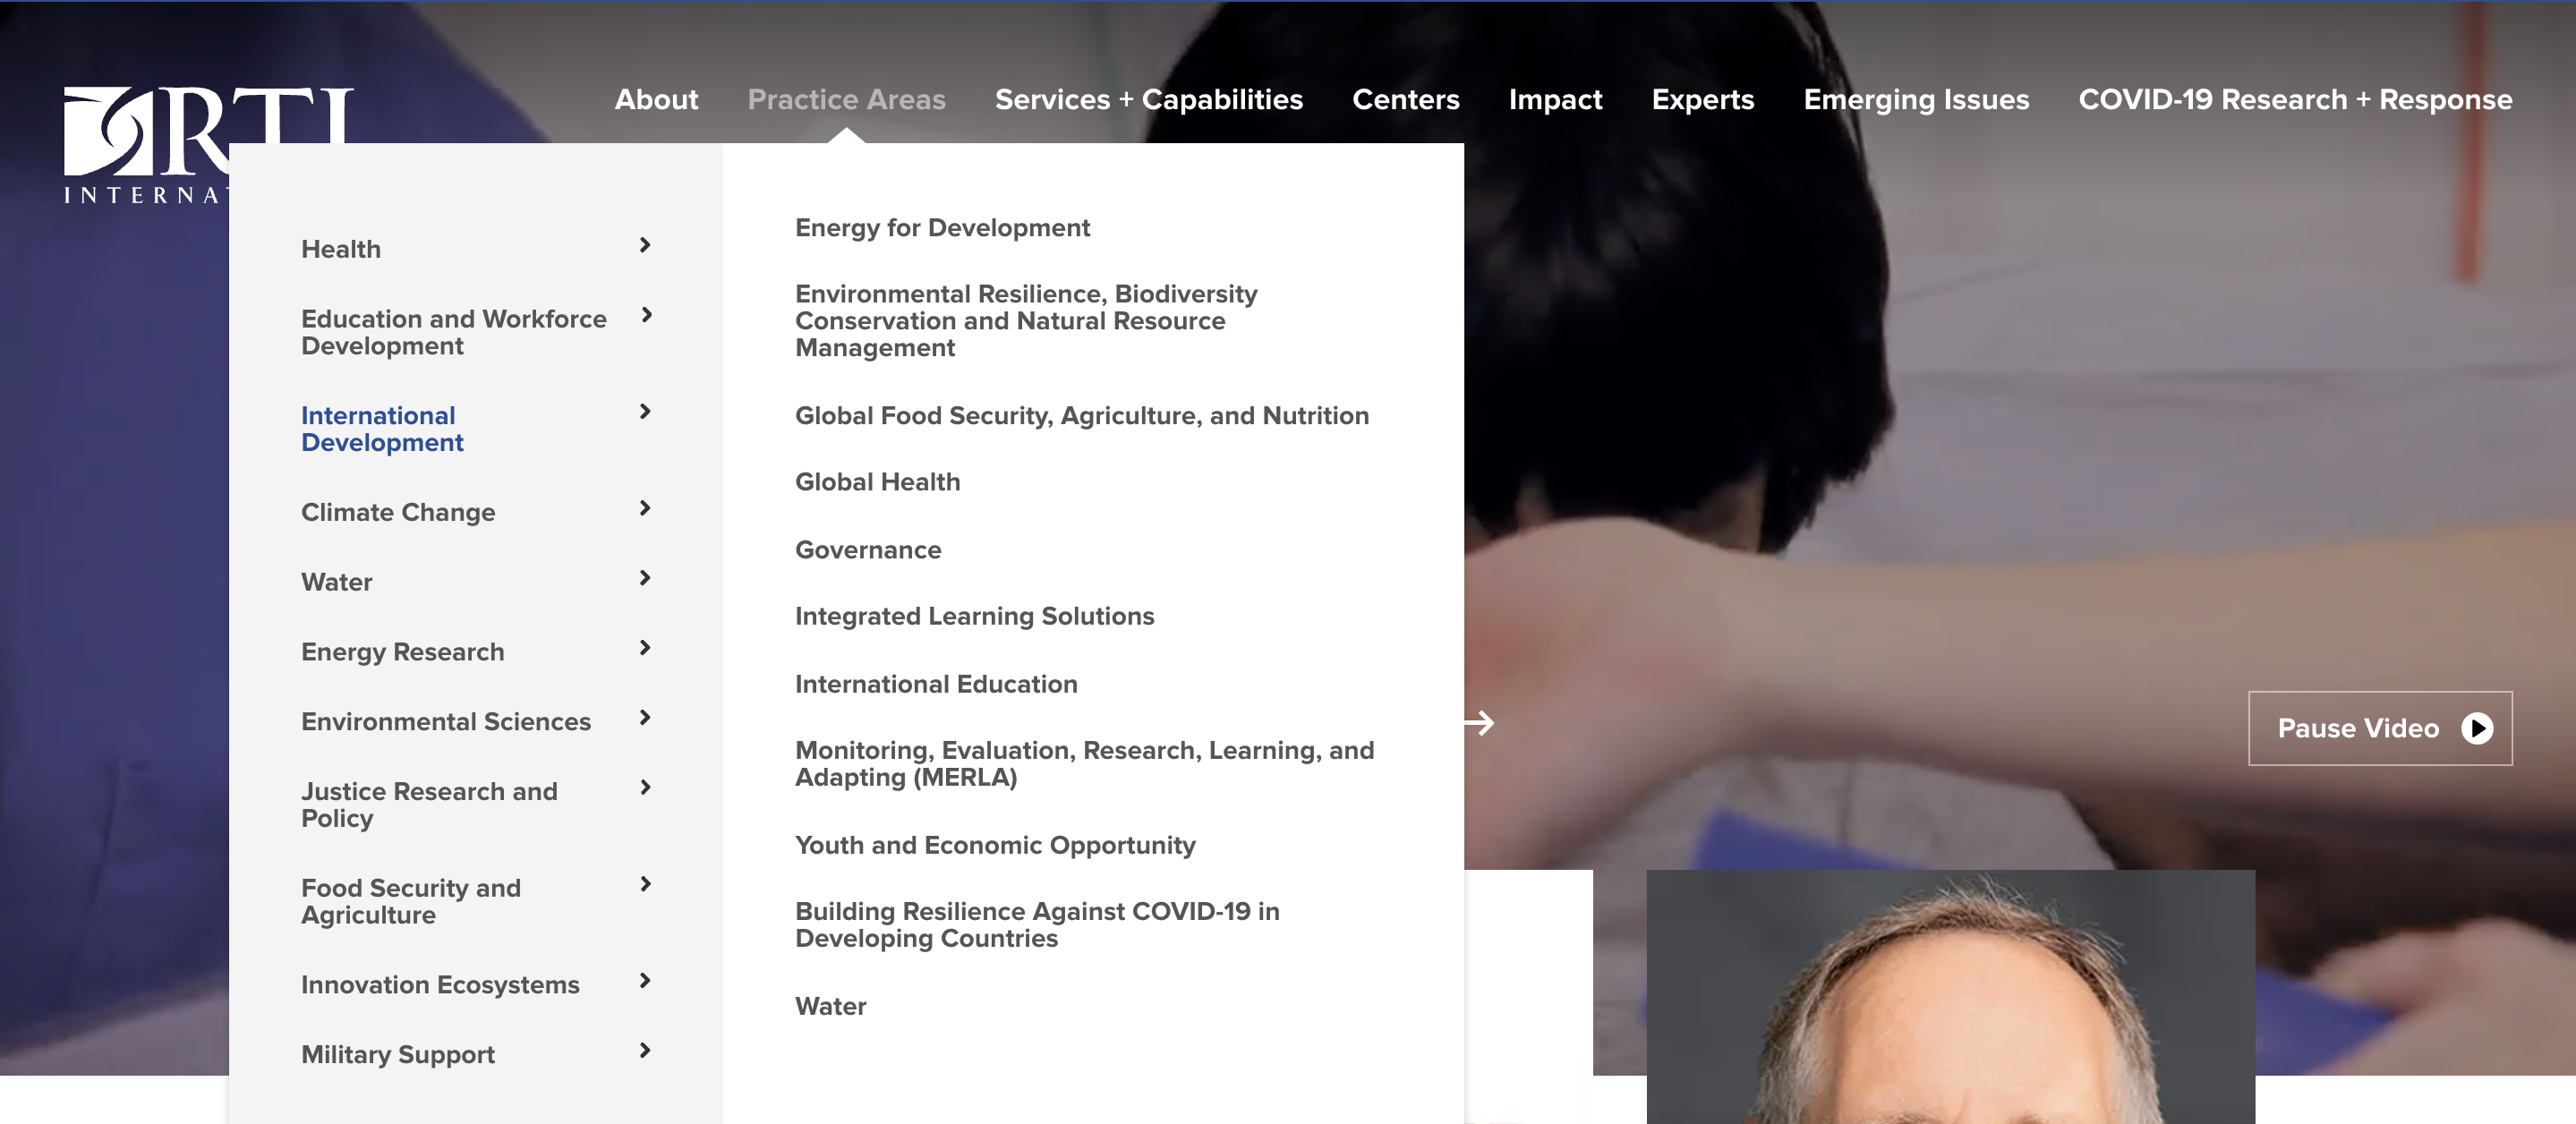Click the play circle icon in Pause Video
This screenshot has width=2576, height=1124.
pos(2477,728)
